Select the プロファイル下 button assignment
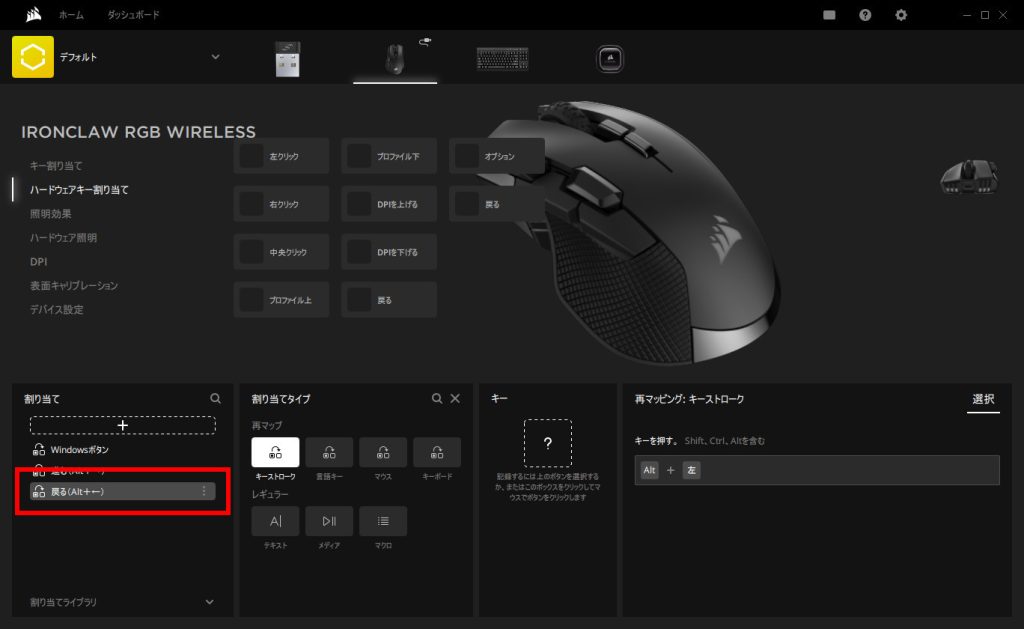 click(389, 156)
